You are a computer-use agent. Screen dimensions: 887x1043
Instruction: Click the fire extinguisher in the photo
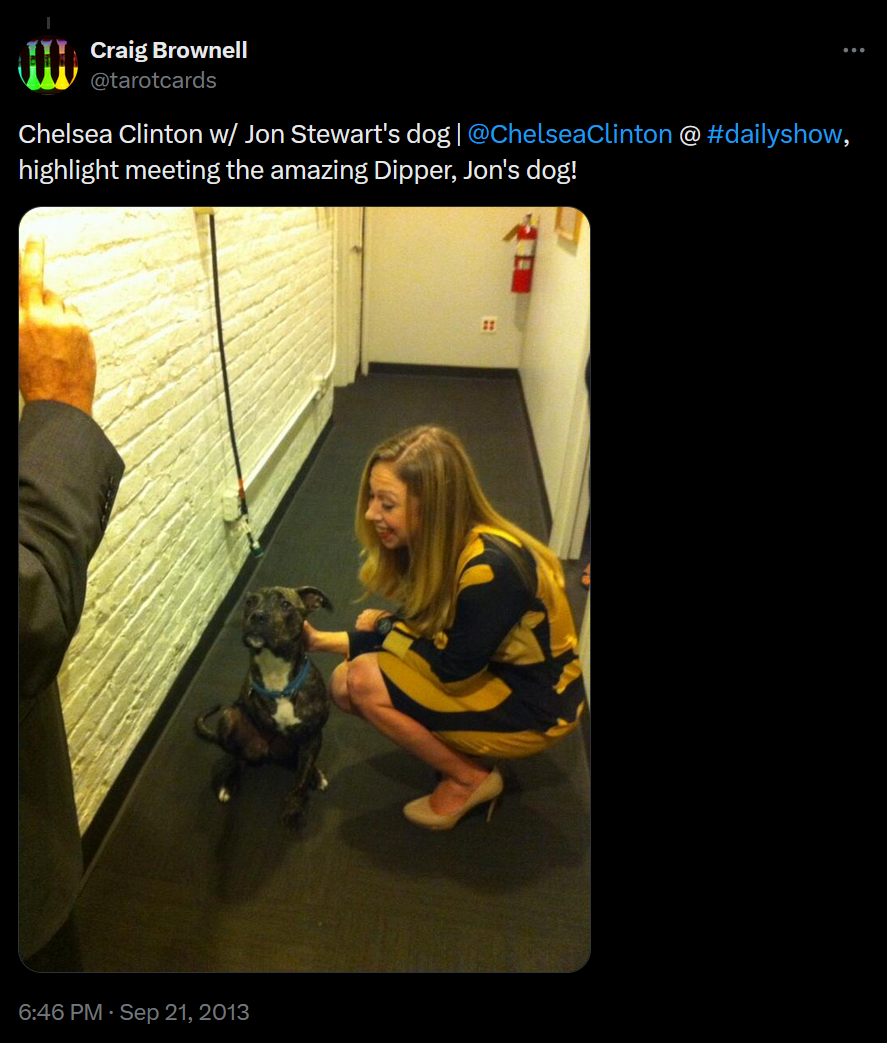[x=524, y=253]
